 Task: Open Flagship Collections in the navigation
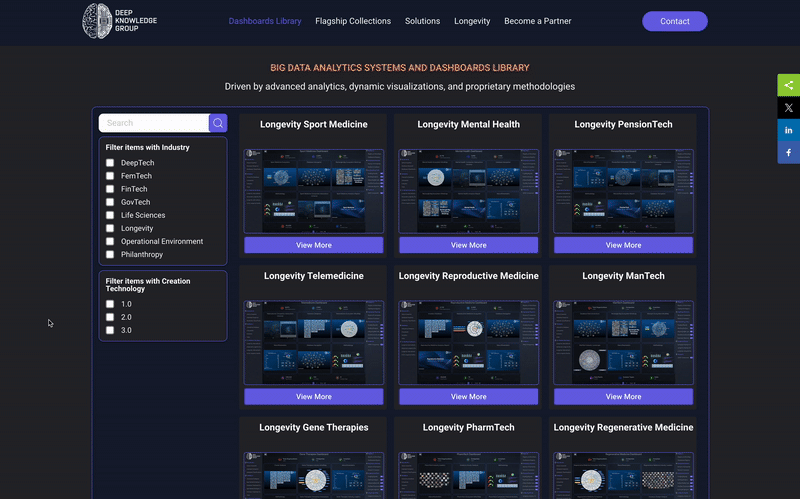[x=353, y=21]
